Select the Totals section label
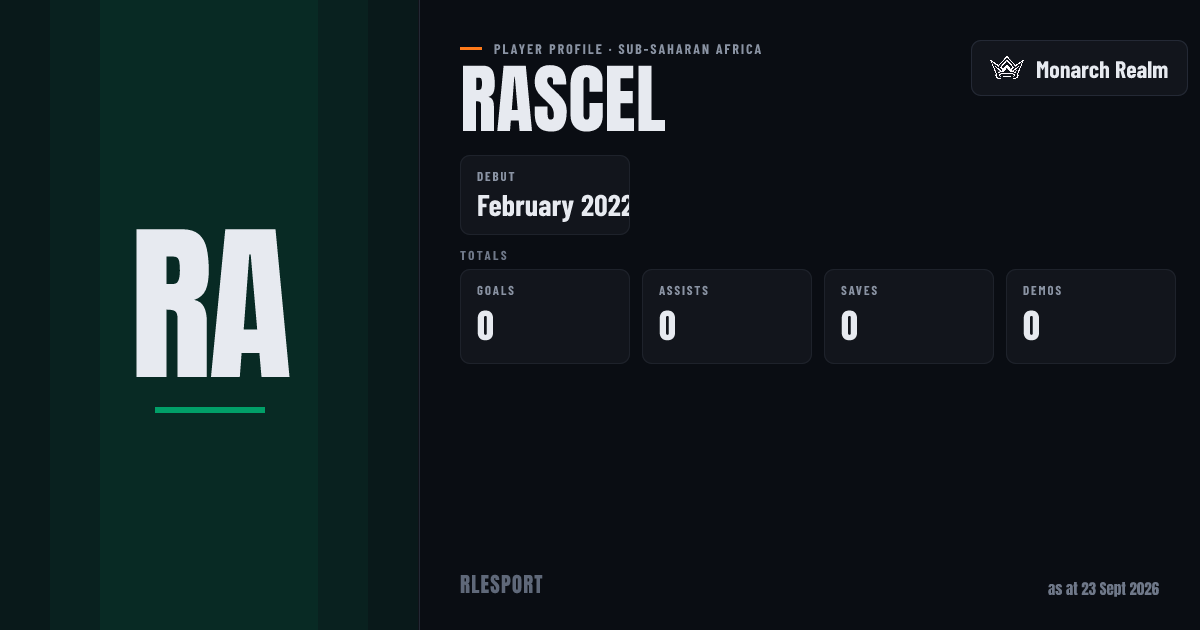1200x630 pixels. point(484,256)
